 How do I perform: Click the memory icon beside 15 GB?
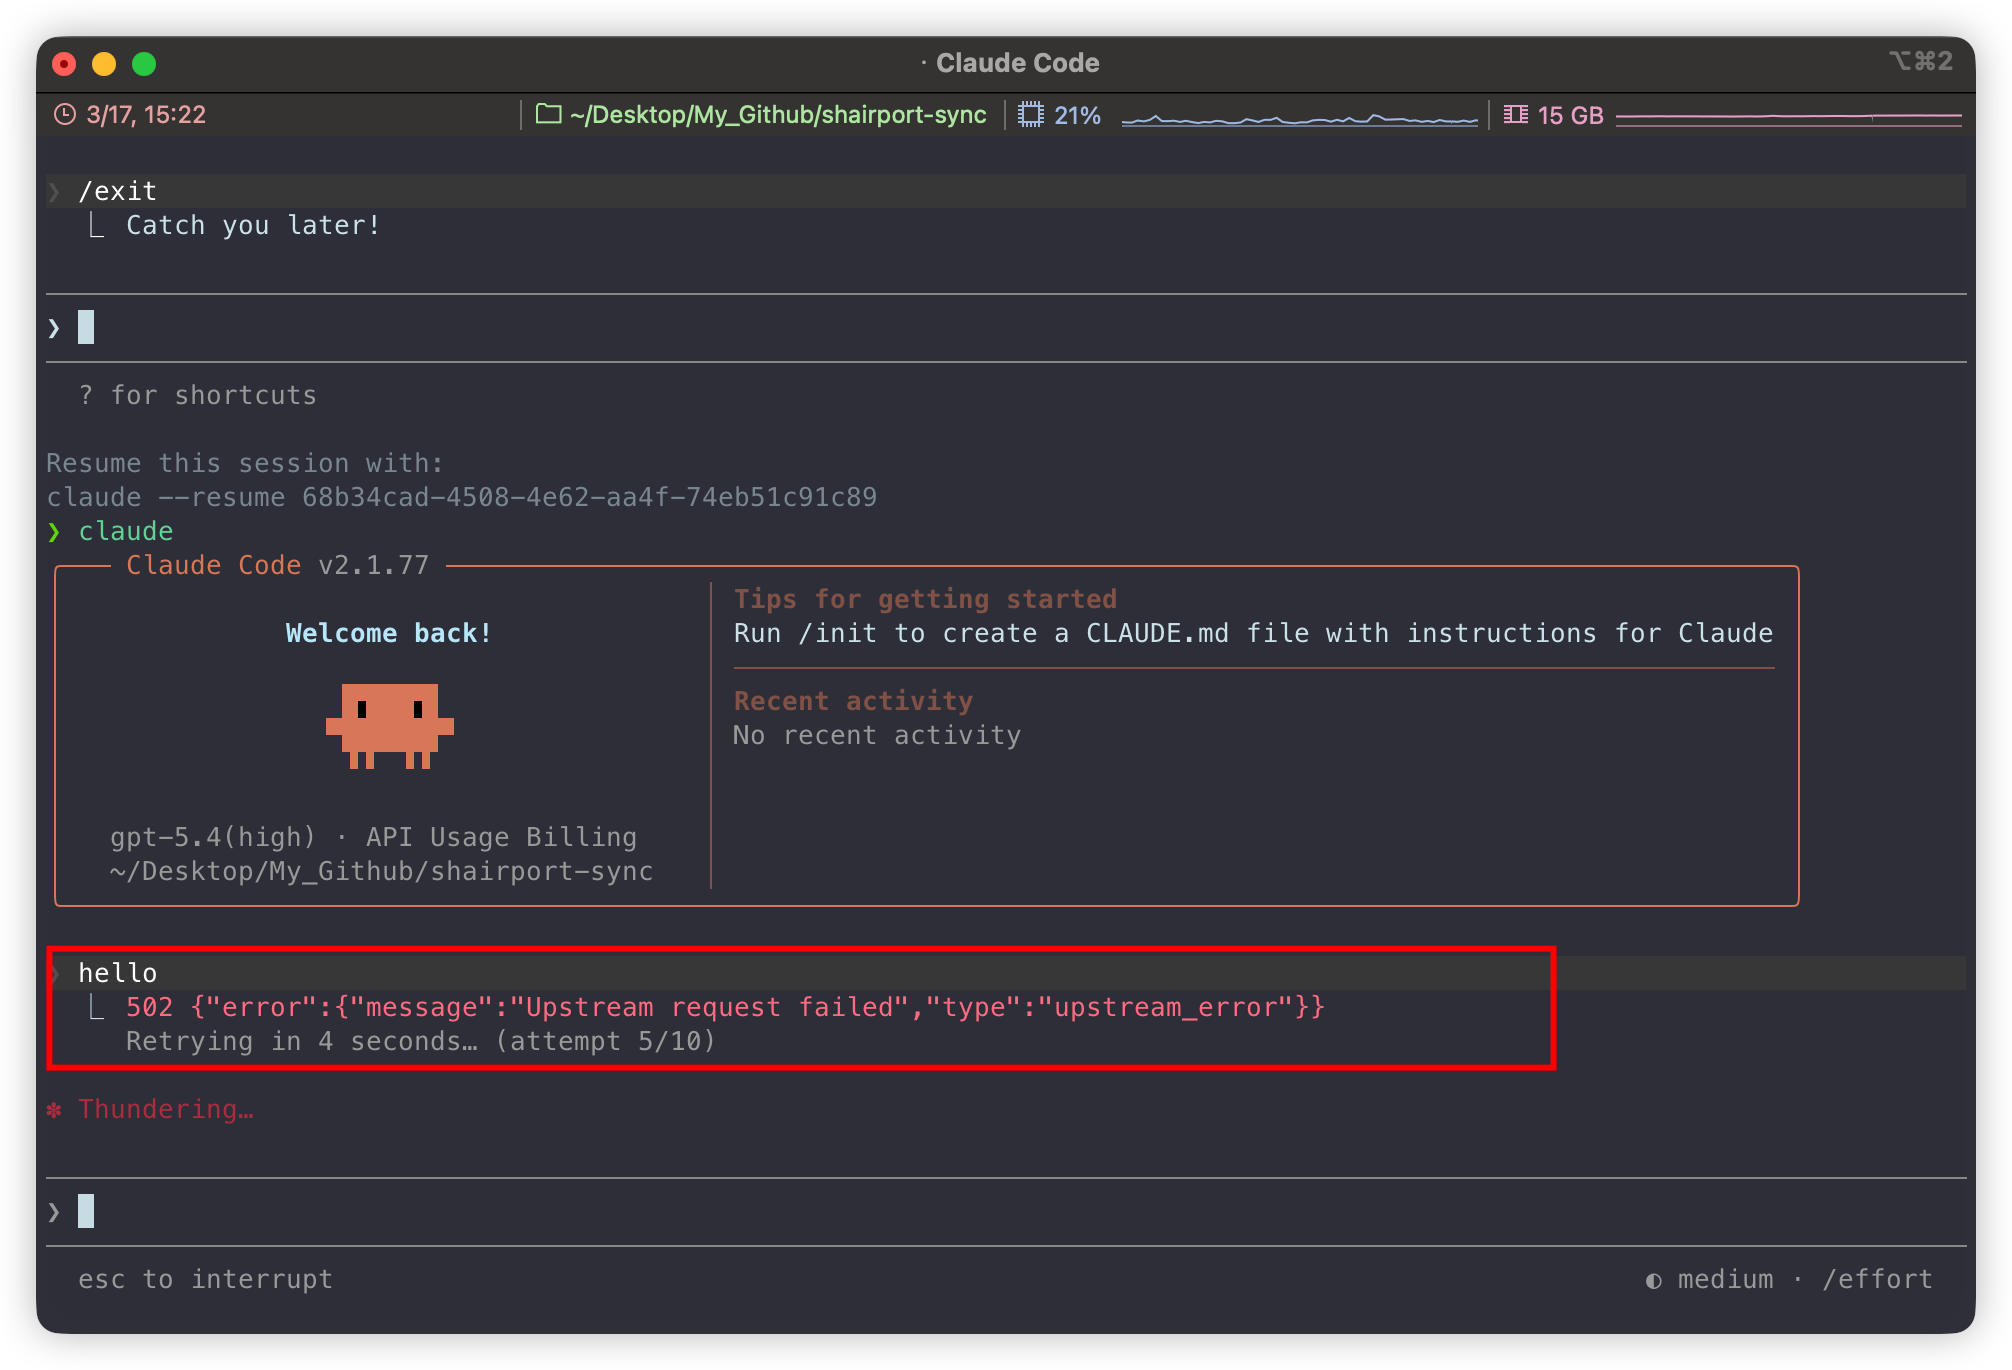tap(1516, 115)
